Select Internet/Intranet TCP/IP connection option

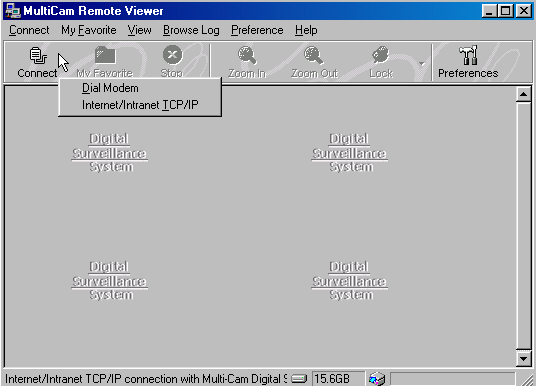tap(140, 105)
